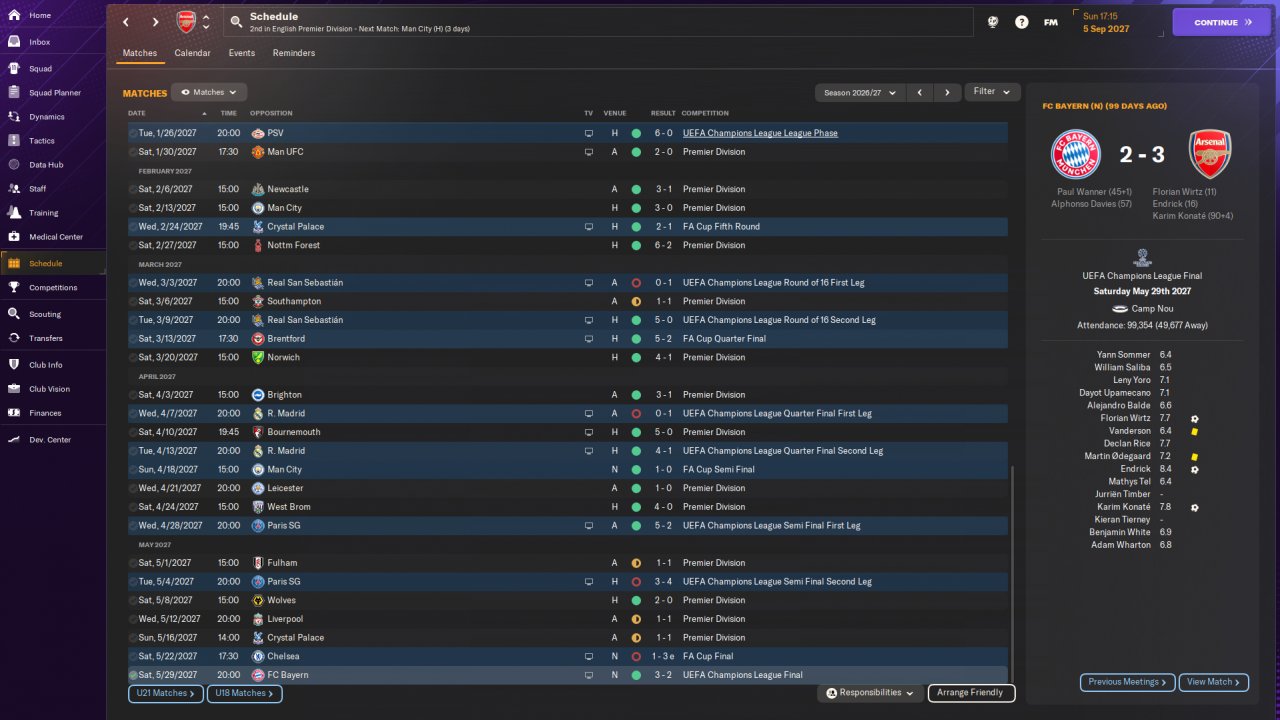Toggle the marker on the Liverpool row

[134, 619]
